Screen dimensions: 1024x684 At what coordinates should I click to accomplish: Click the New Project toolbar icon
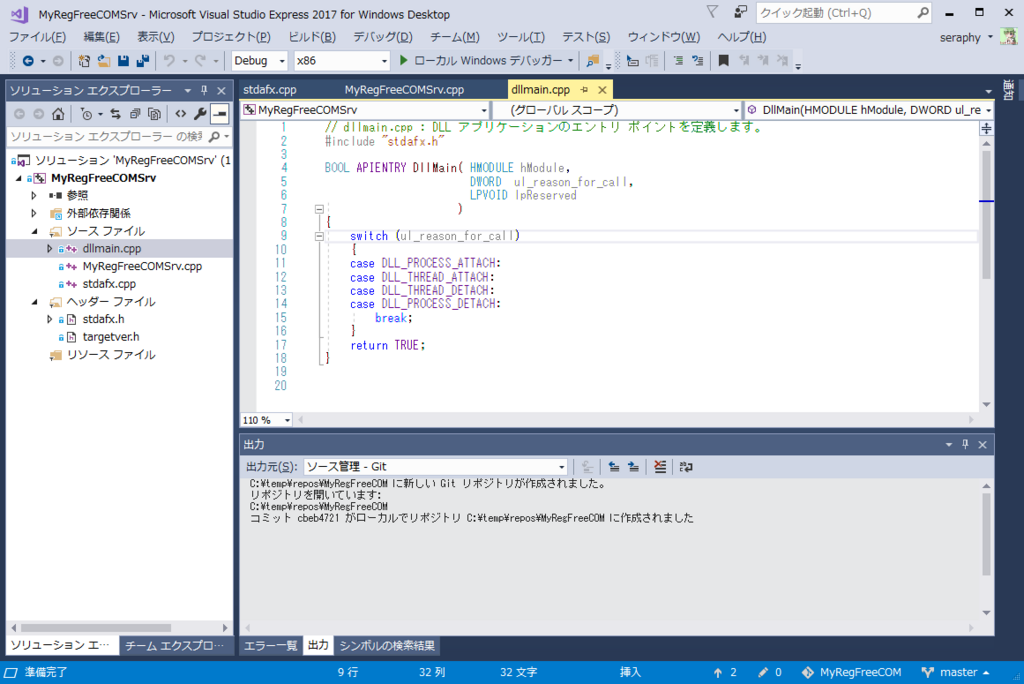84,61
